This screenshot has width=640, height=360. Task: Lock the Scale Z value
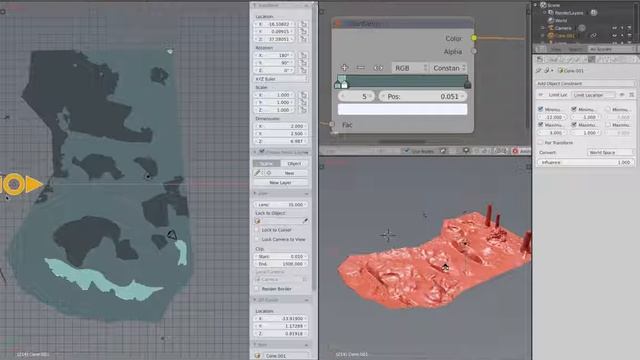[303, 110]
